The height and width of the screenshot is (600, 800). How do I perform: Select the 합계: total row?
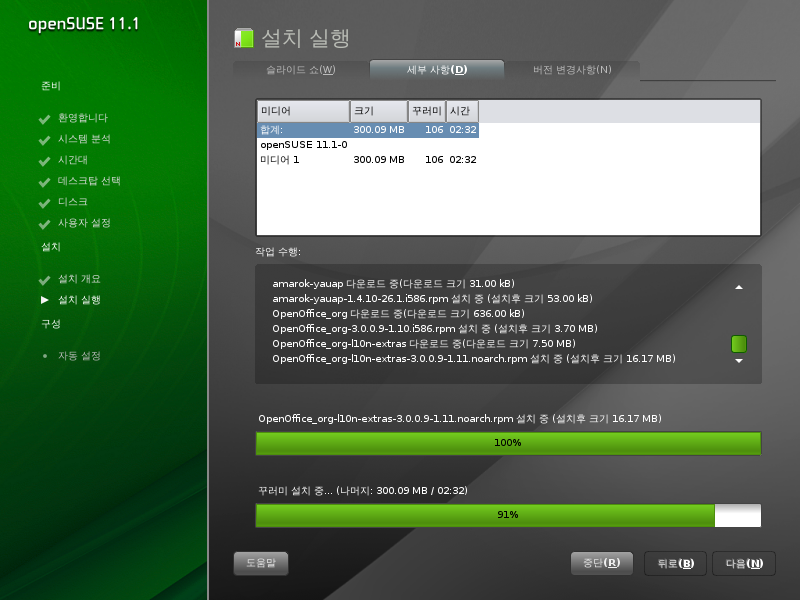coord(368,130)
